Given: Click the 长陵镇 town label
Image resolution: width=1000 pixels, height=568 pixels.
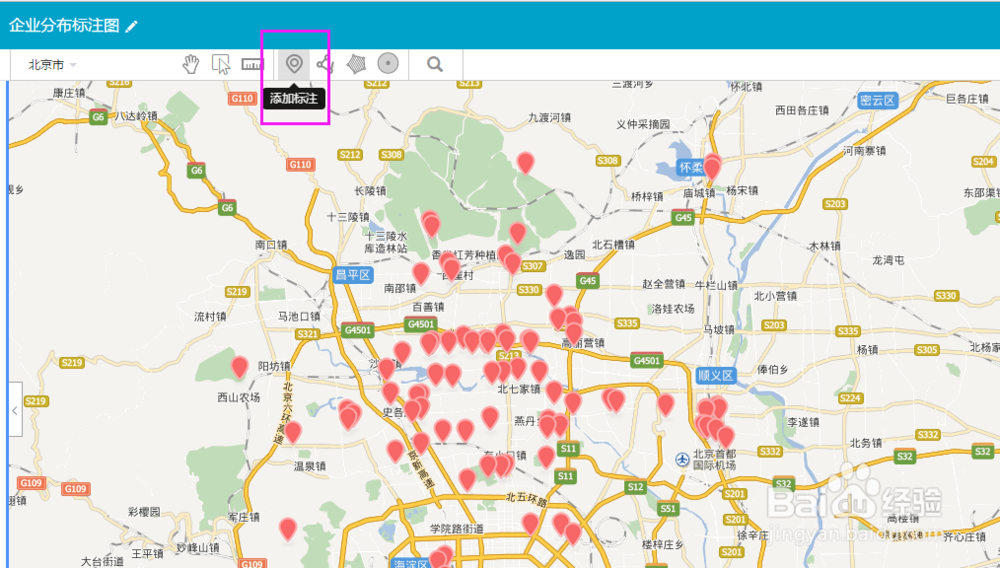Looking at the screenshot, I should pyautogui.click(x=371, y=191).
